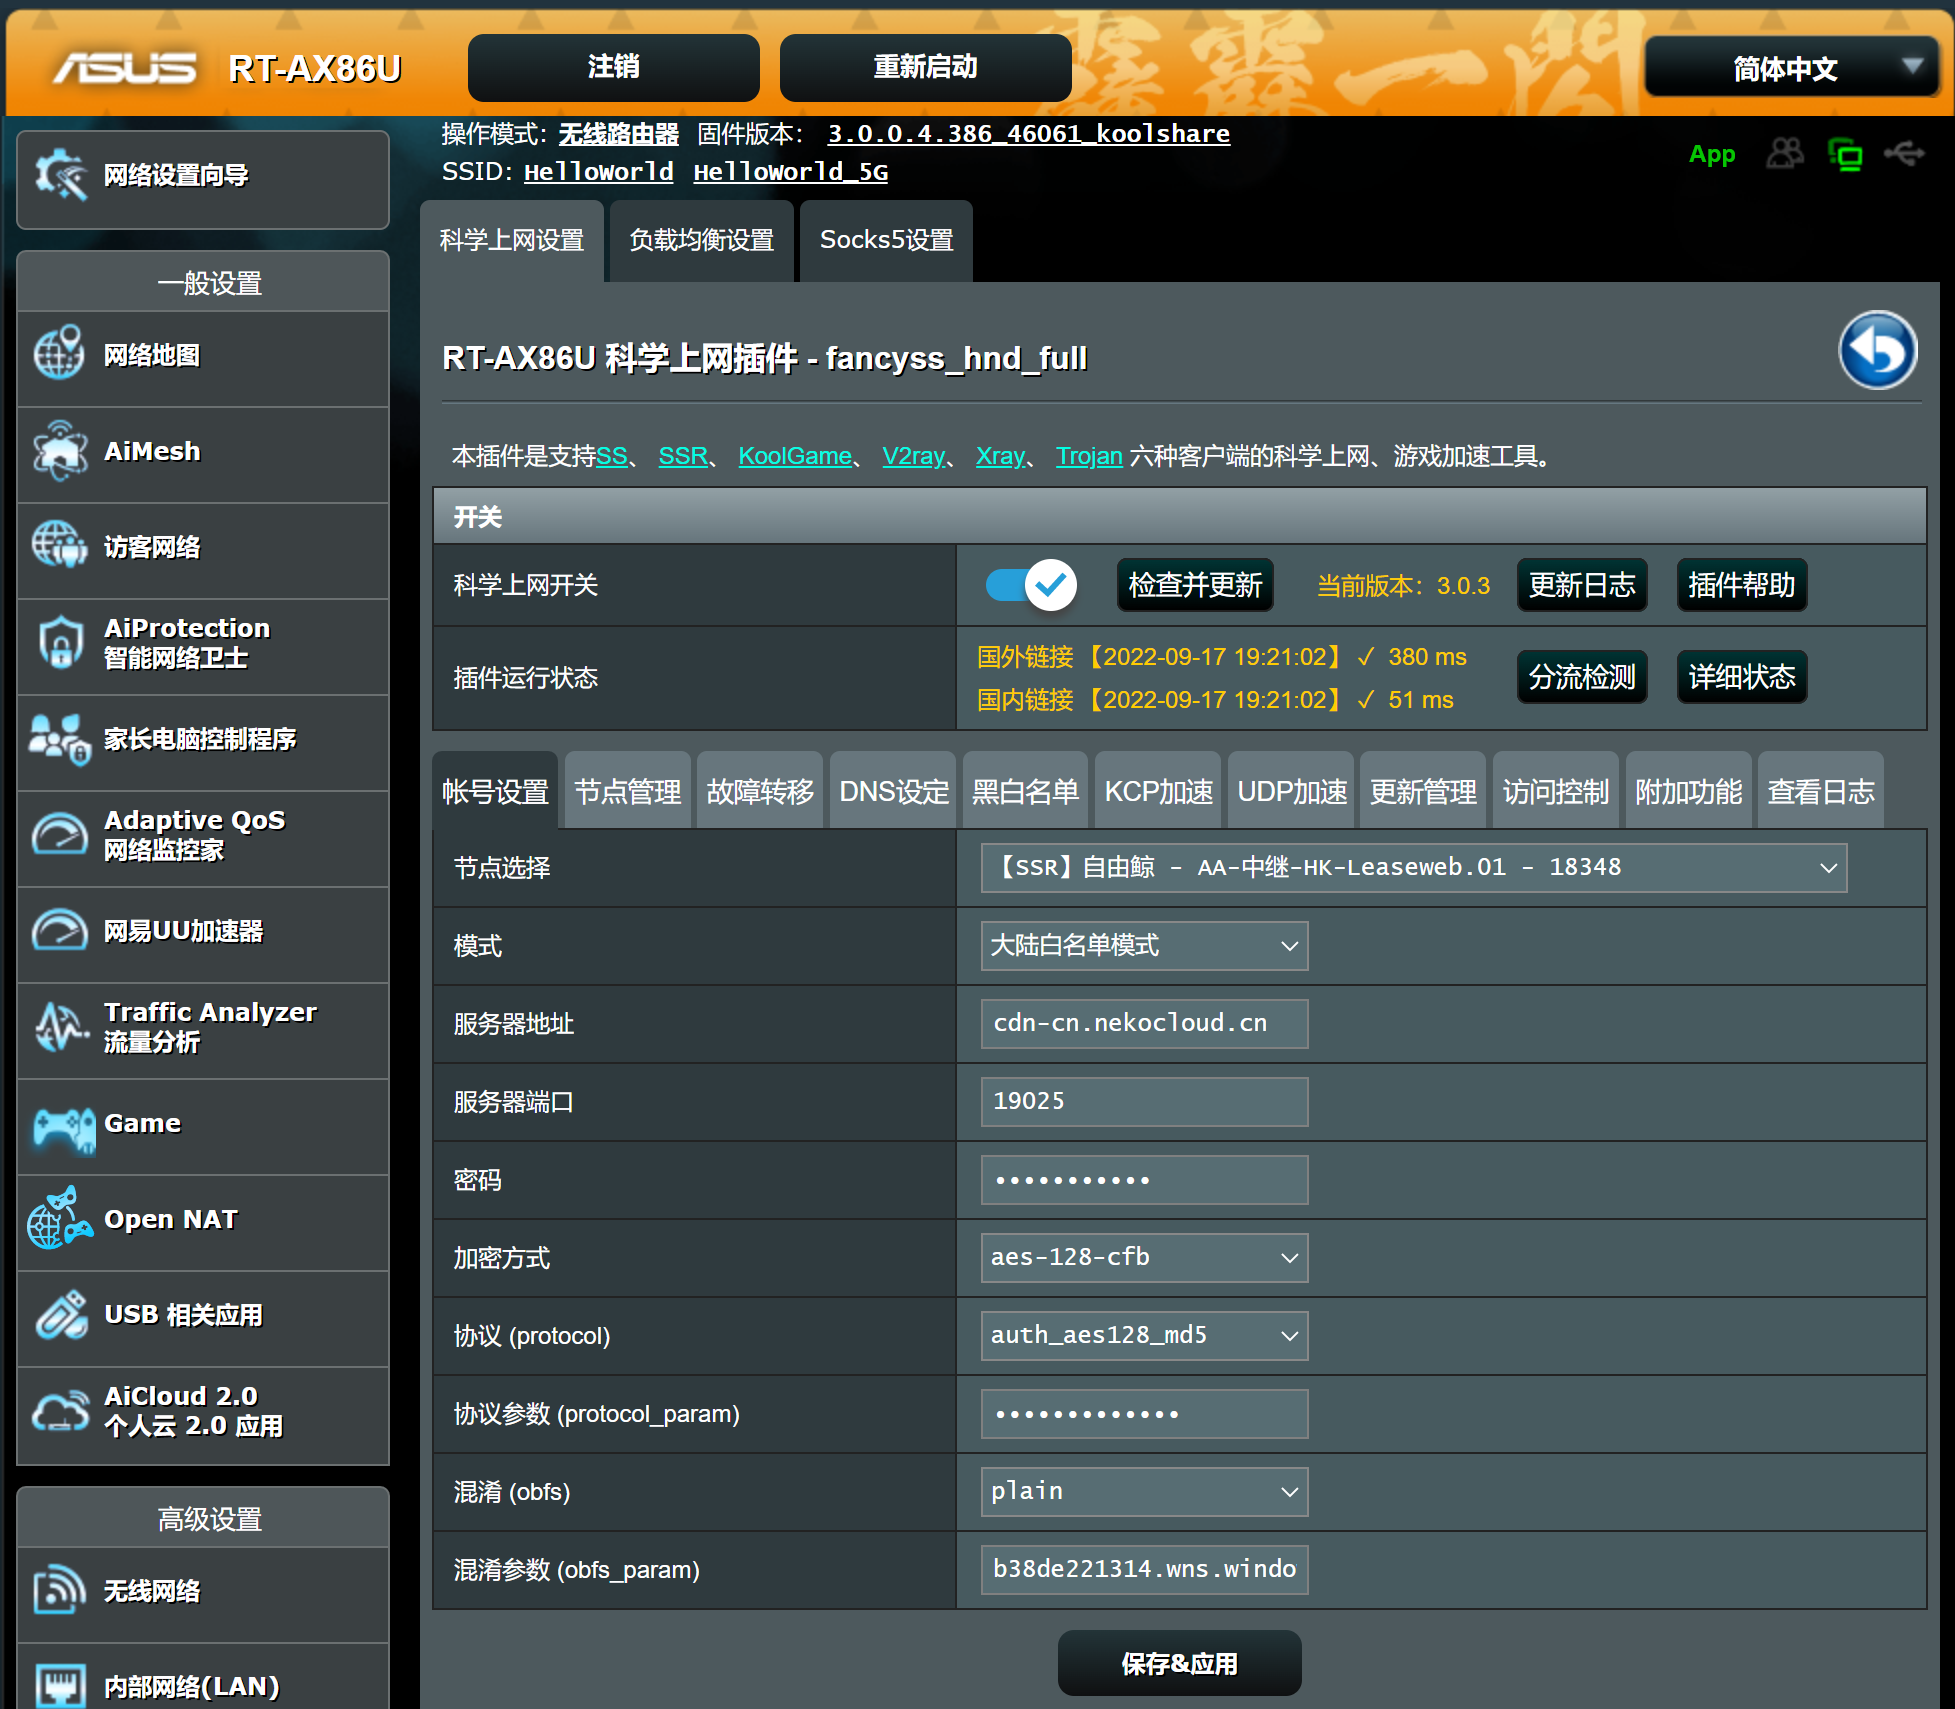The image size is (1955, 1709).
Task: Open 更新日志 changelog button
Action: point(1582,585)
